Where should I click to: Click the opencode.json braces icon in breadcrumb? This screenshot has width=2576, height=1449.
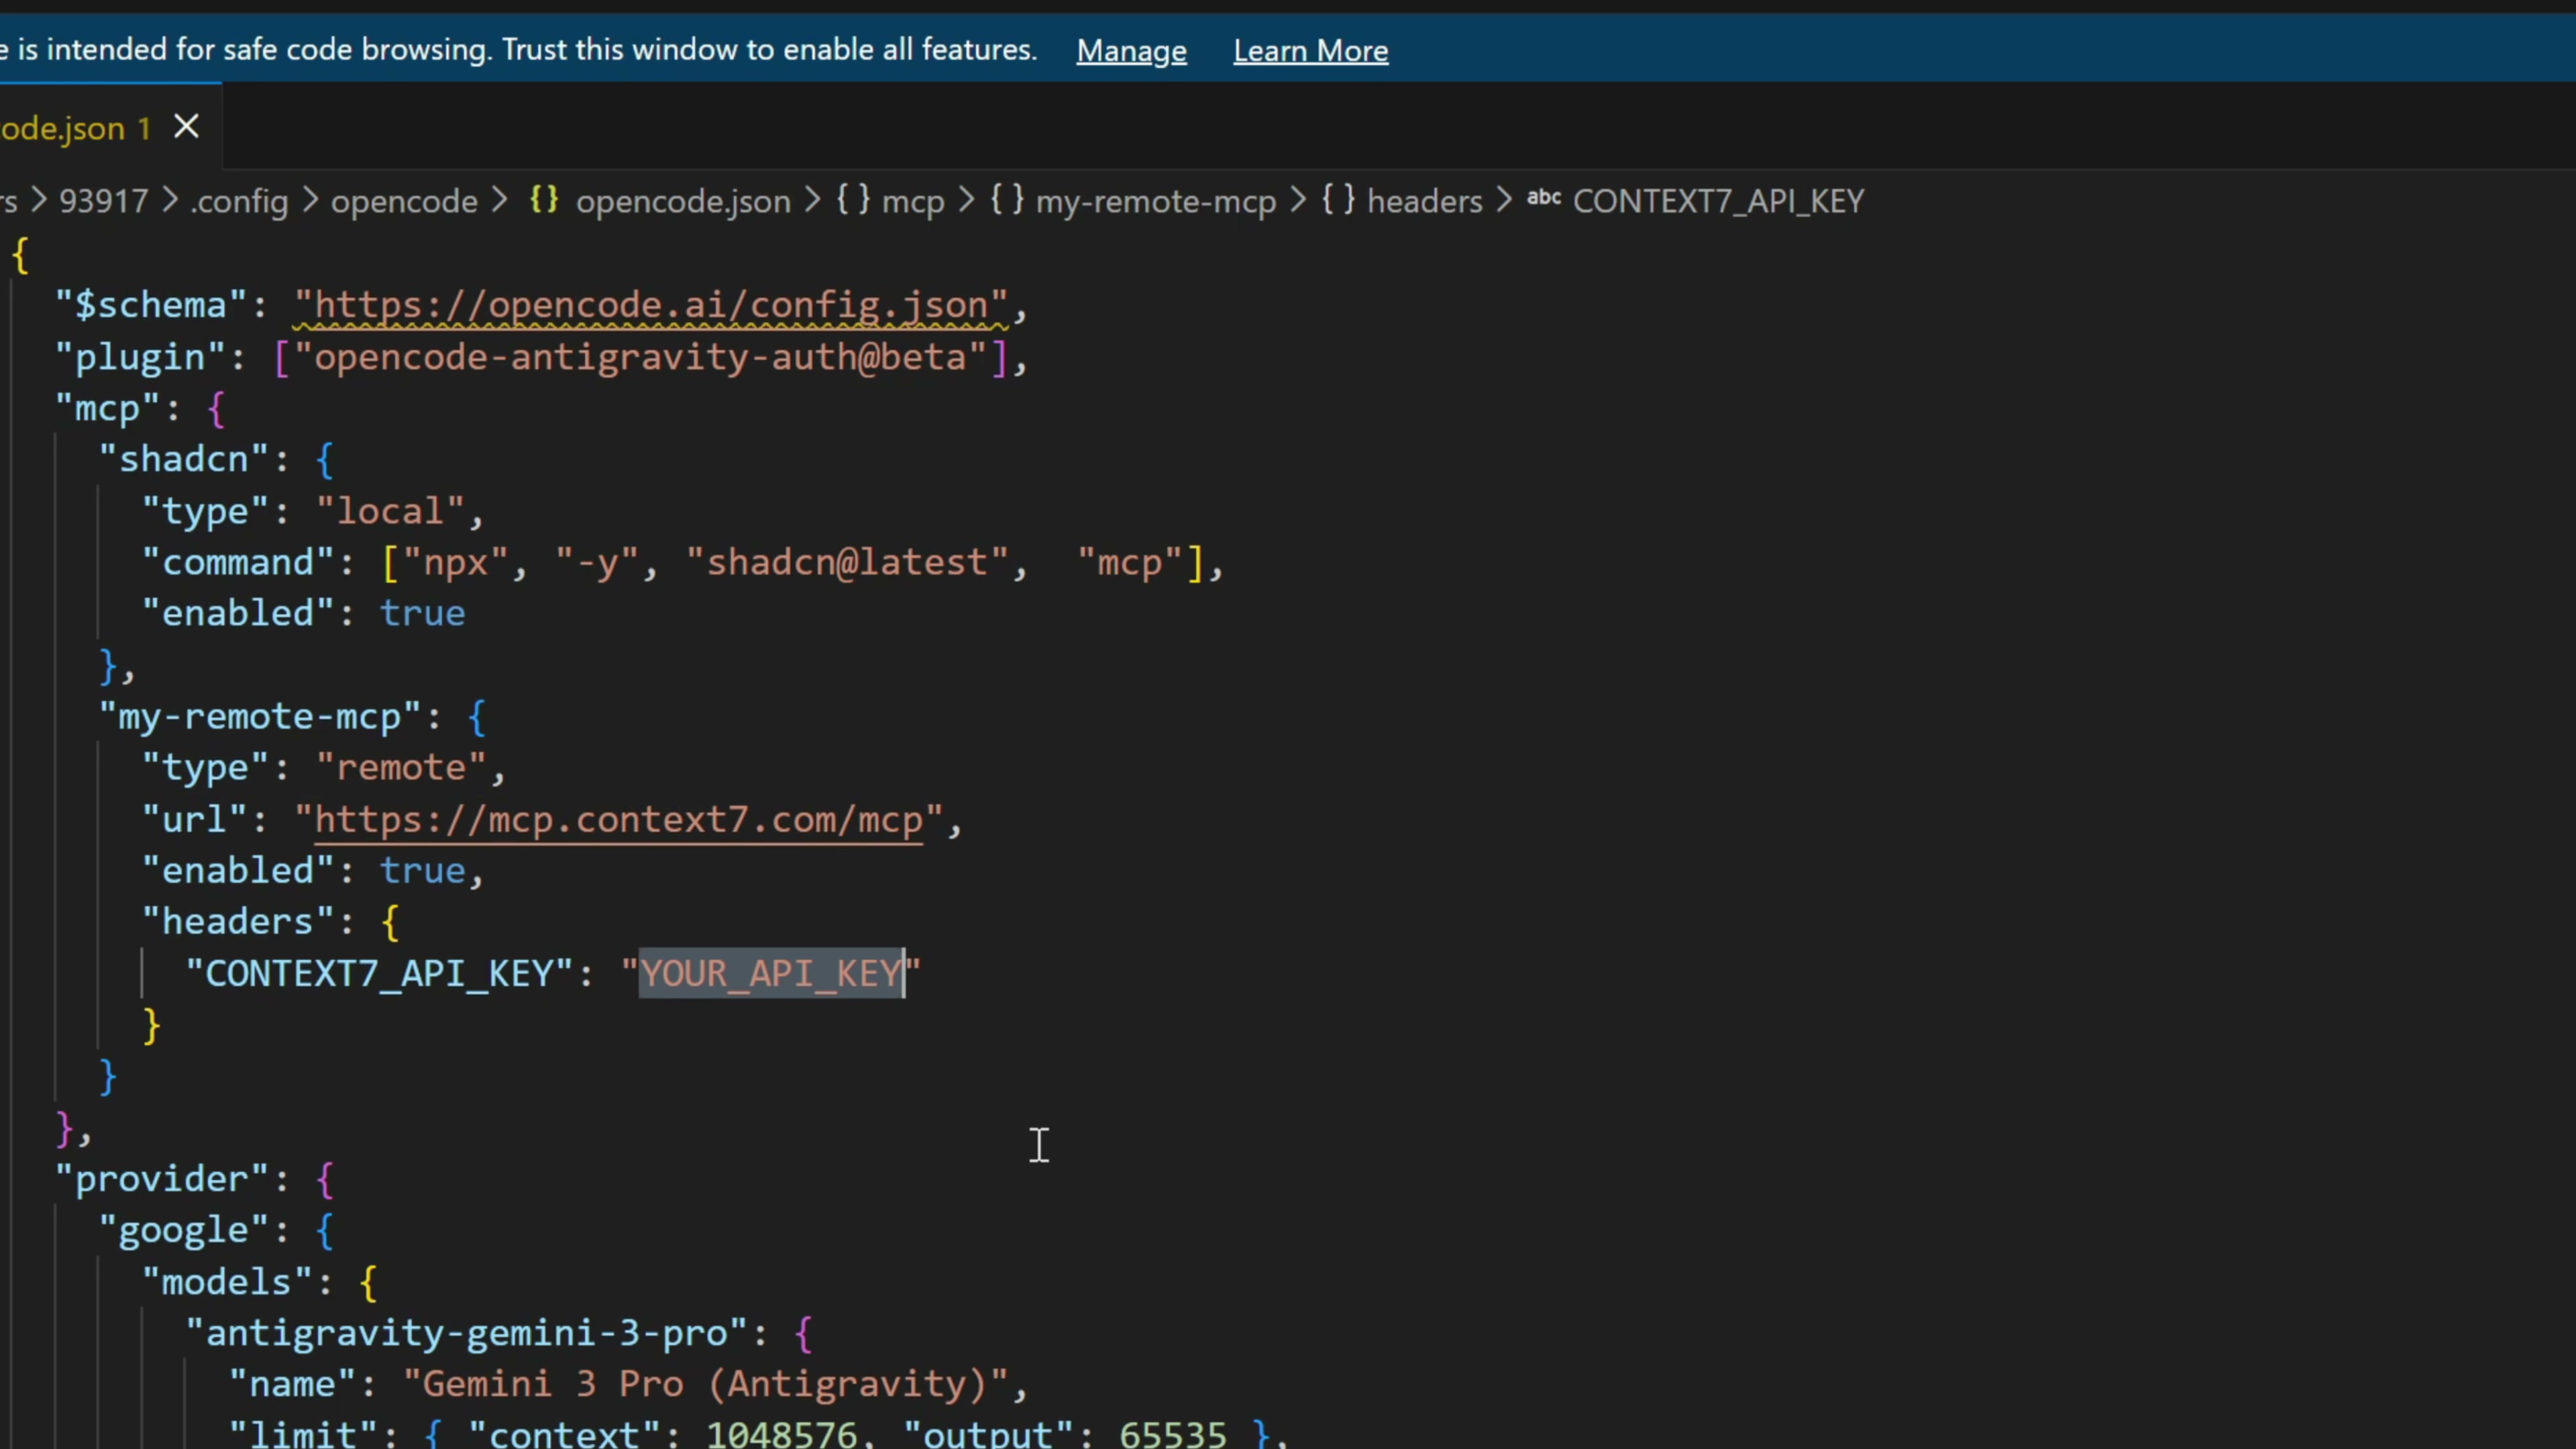click(x=544, y=200)
